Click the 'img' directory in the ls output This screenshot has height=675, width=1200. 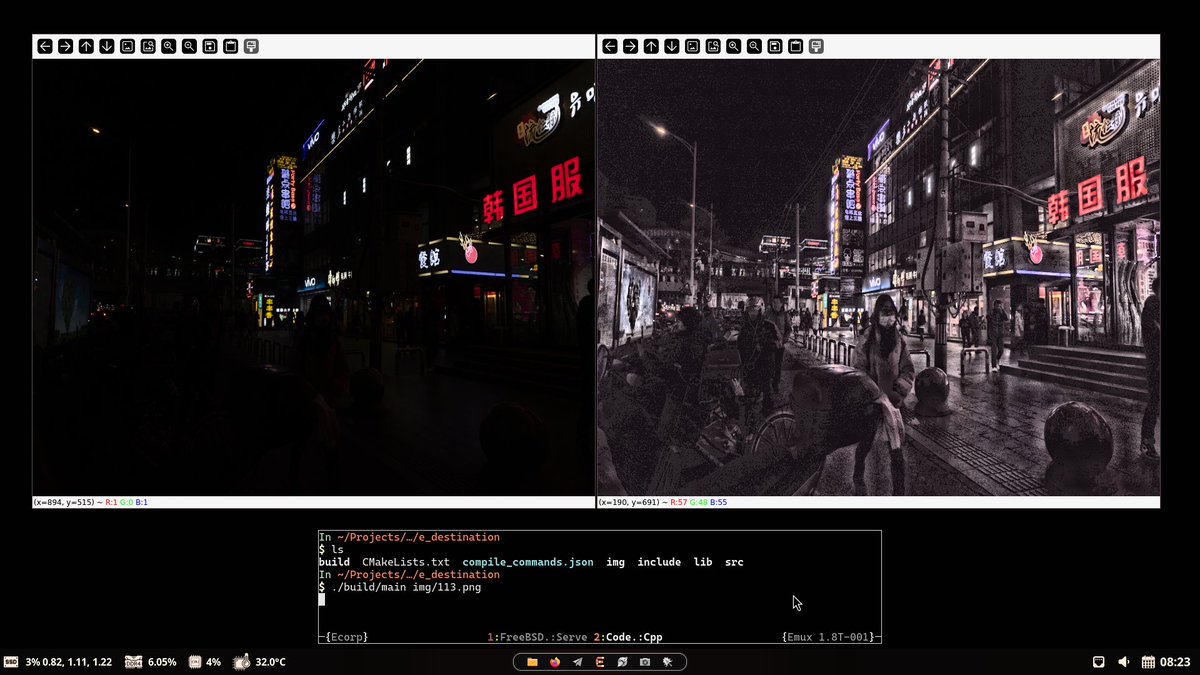tap(615, 562)
